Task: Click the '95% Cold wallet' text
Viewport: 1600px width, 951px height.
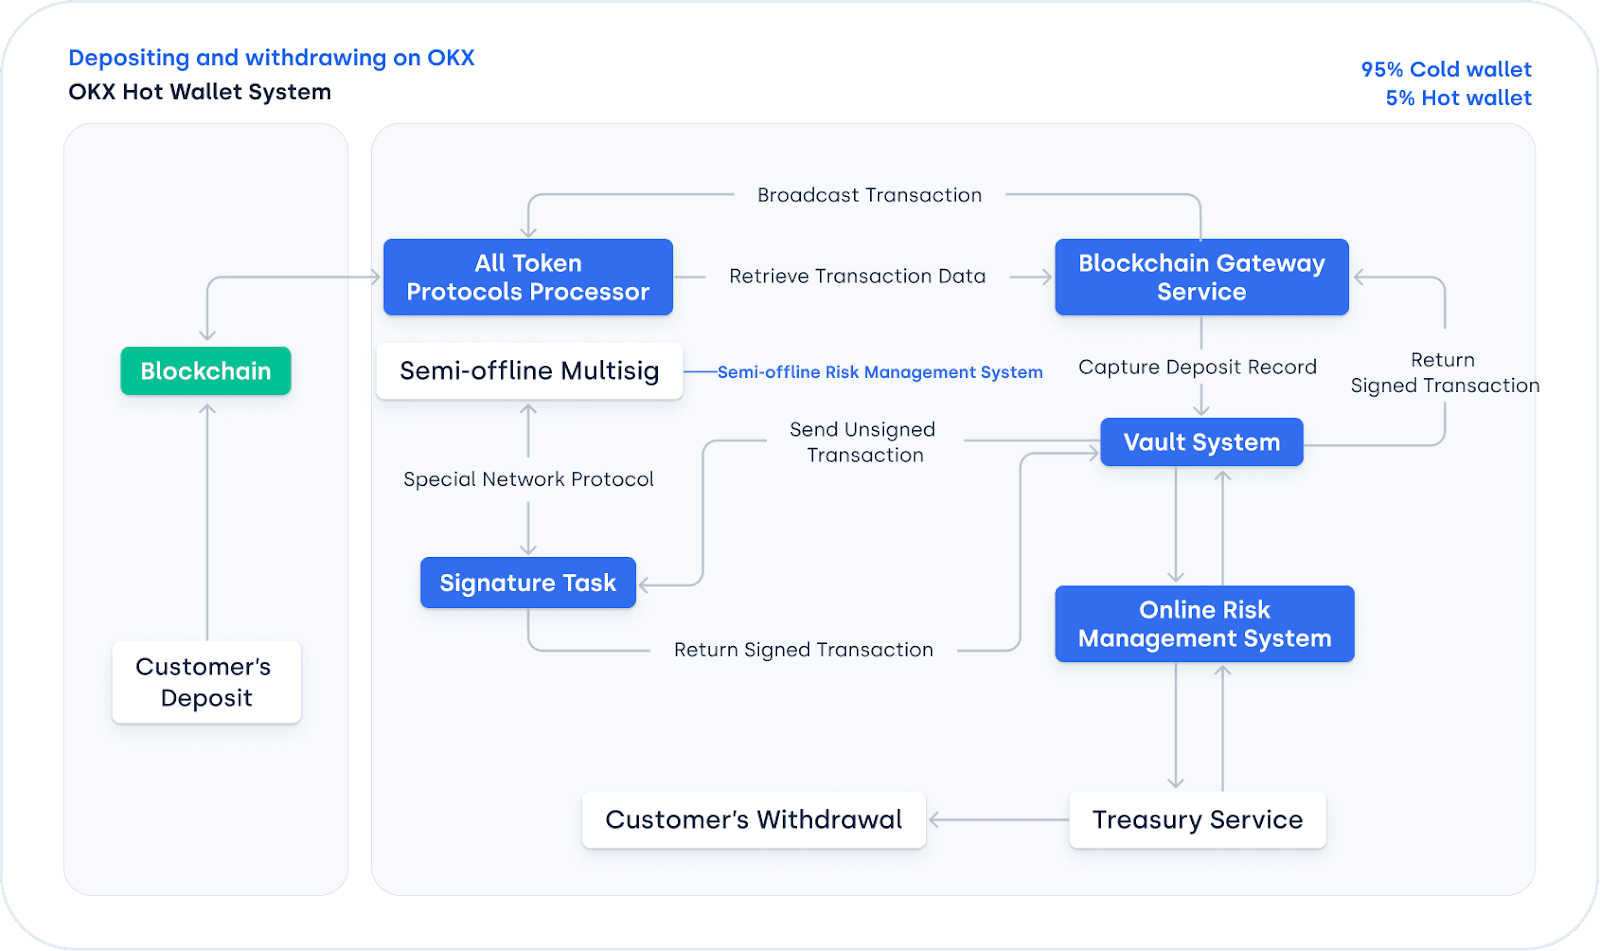Action: click(1446, 70)
